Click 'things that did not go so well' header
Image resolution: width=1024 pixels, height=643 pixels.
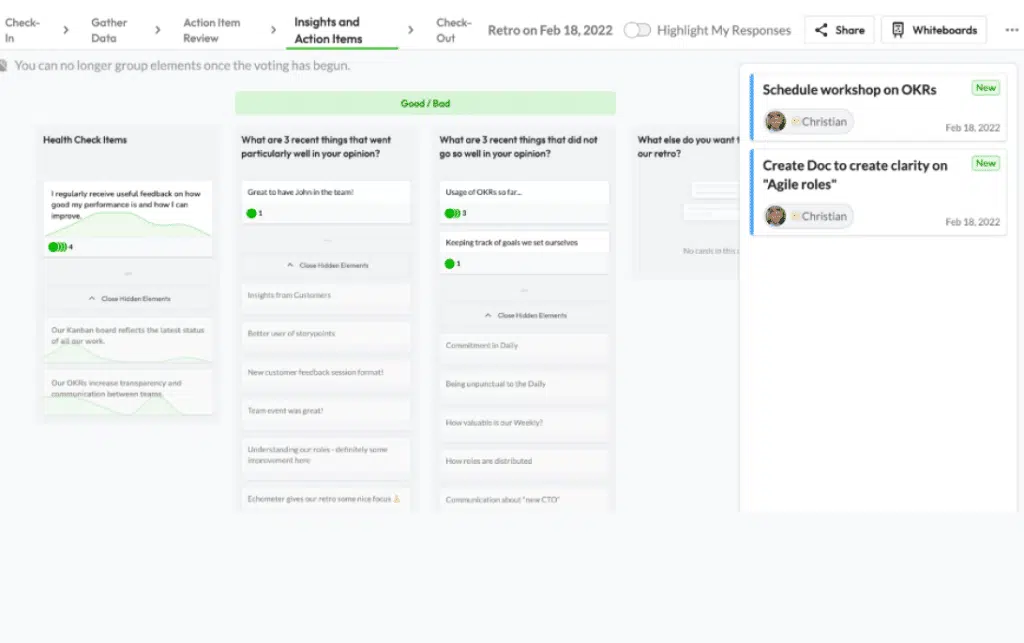click(519, 147)
